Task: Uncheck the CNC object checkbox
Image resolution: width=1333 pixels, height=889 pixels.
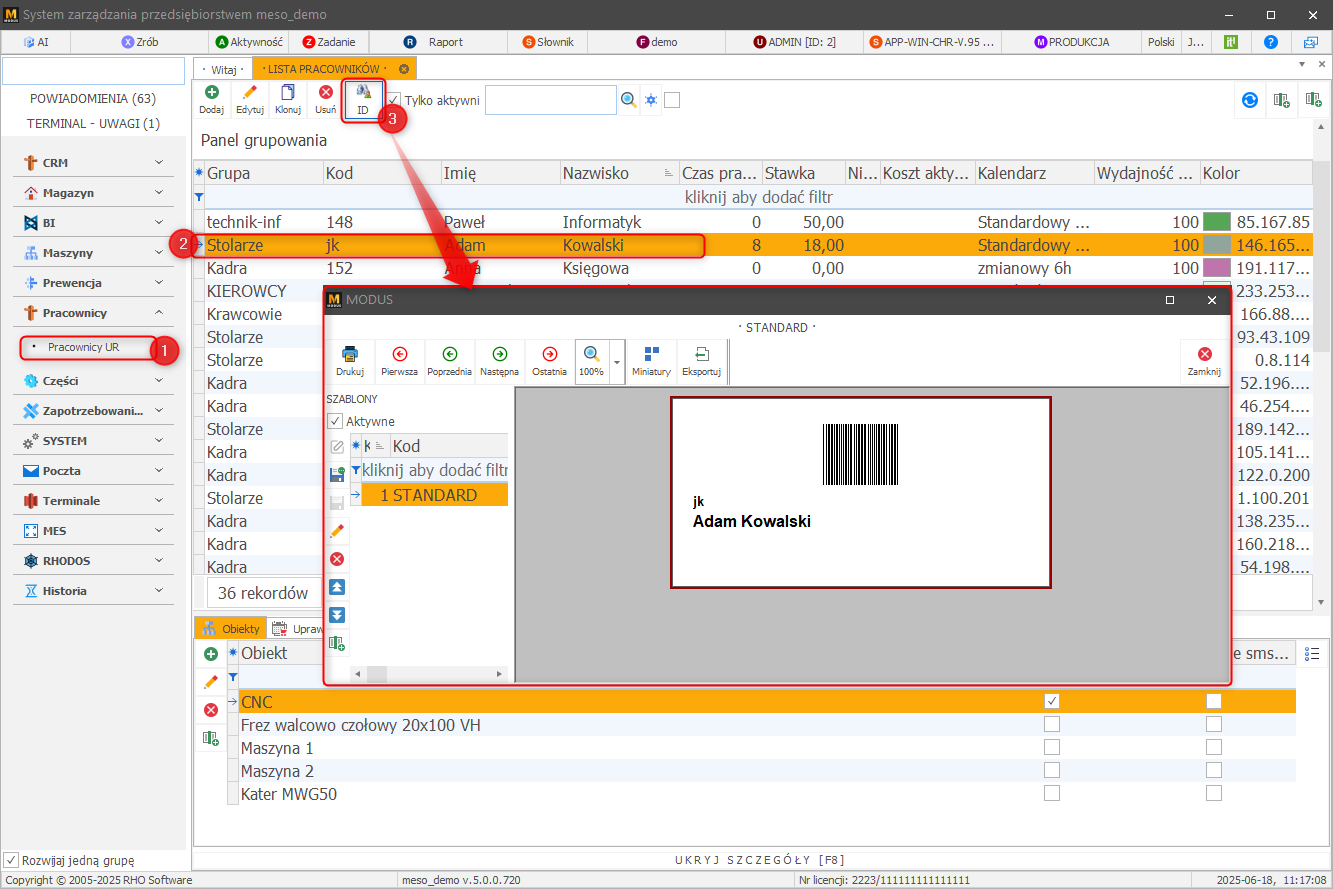Action: pyautogui.click(x=1051, y=701)
